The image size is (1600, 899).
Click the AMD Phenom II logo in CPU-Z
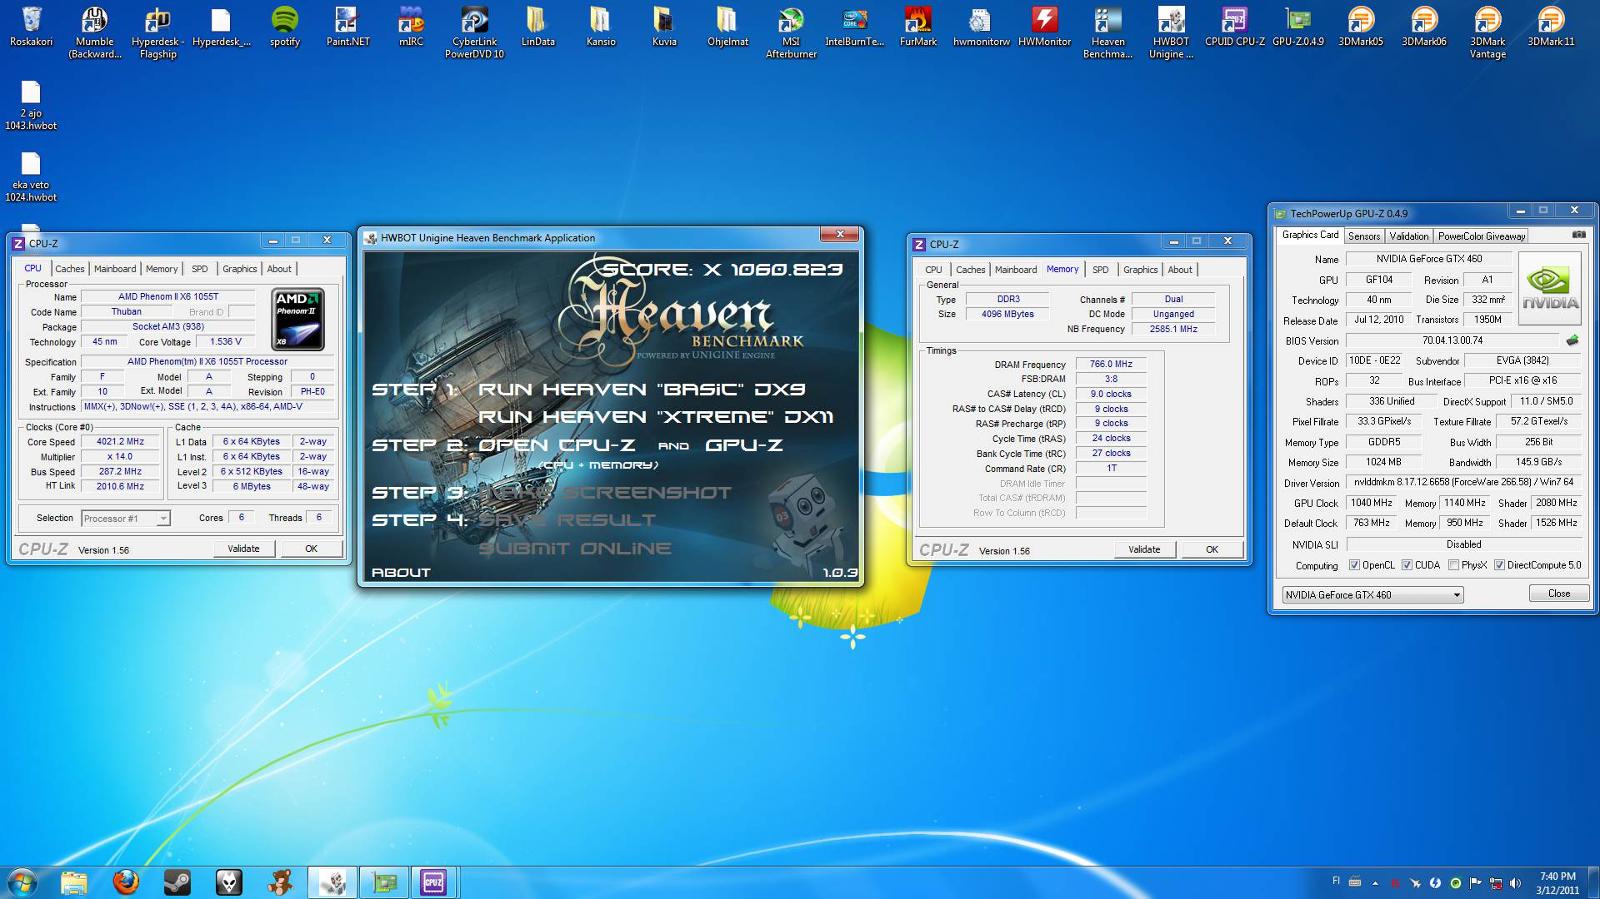298,319
